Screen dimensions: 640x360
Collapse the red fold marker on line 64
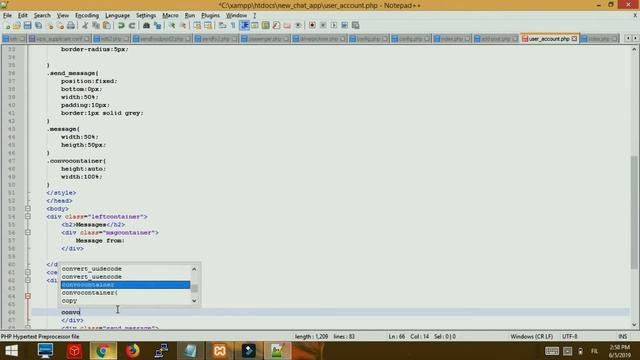click(28, 296)
